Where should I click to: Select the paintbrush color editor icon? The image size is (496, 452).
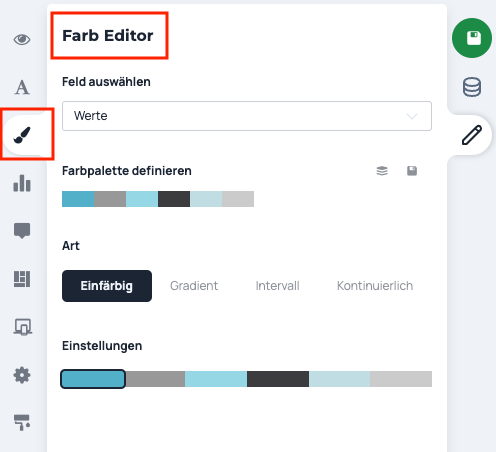click(22, 135)
